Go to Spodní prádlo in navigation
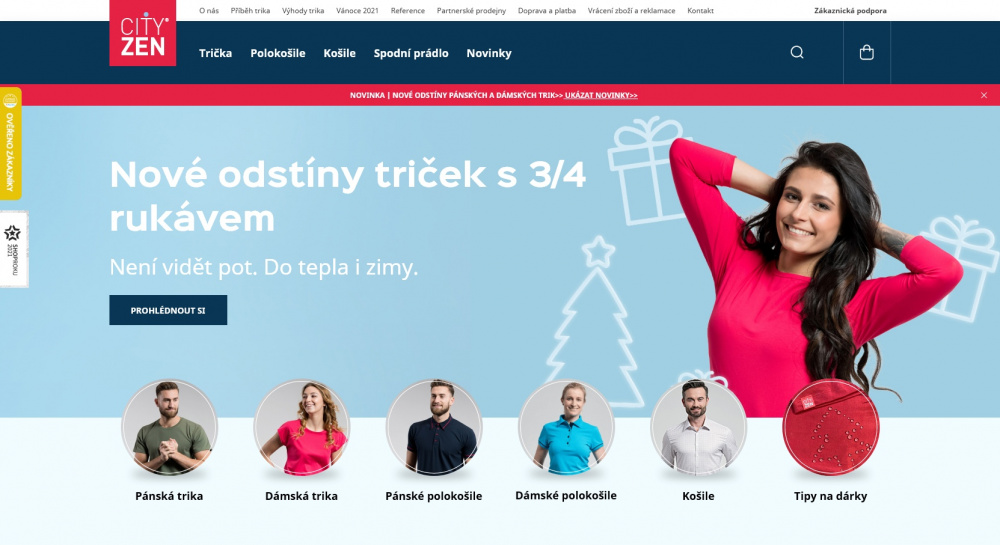 click(x=411, y=53)
